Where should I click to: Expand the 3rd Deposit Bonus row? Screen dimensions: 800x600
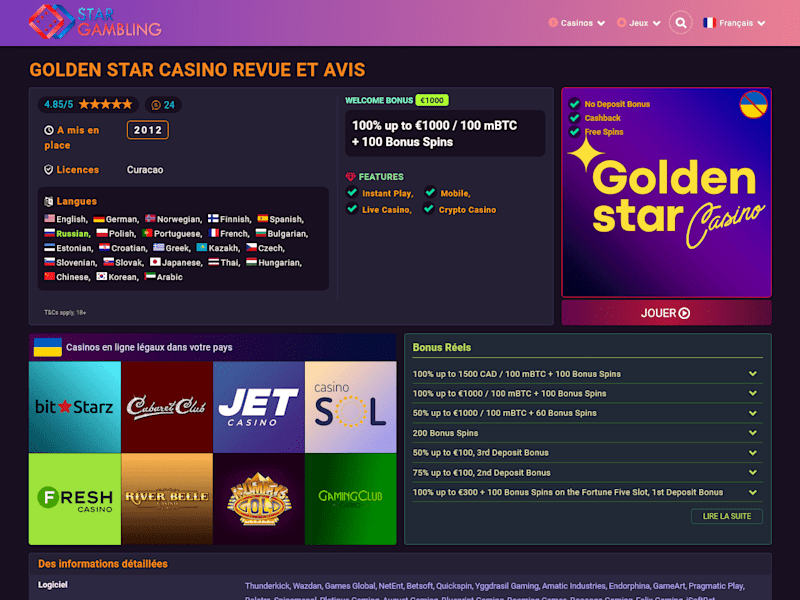coord(587,453)
